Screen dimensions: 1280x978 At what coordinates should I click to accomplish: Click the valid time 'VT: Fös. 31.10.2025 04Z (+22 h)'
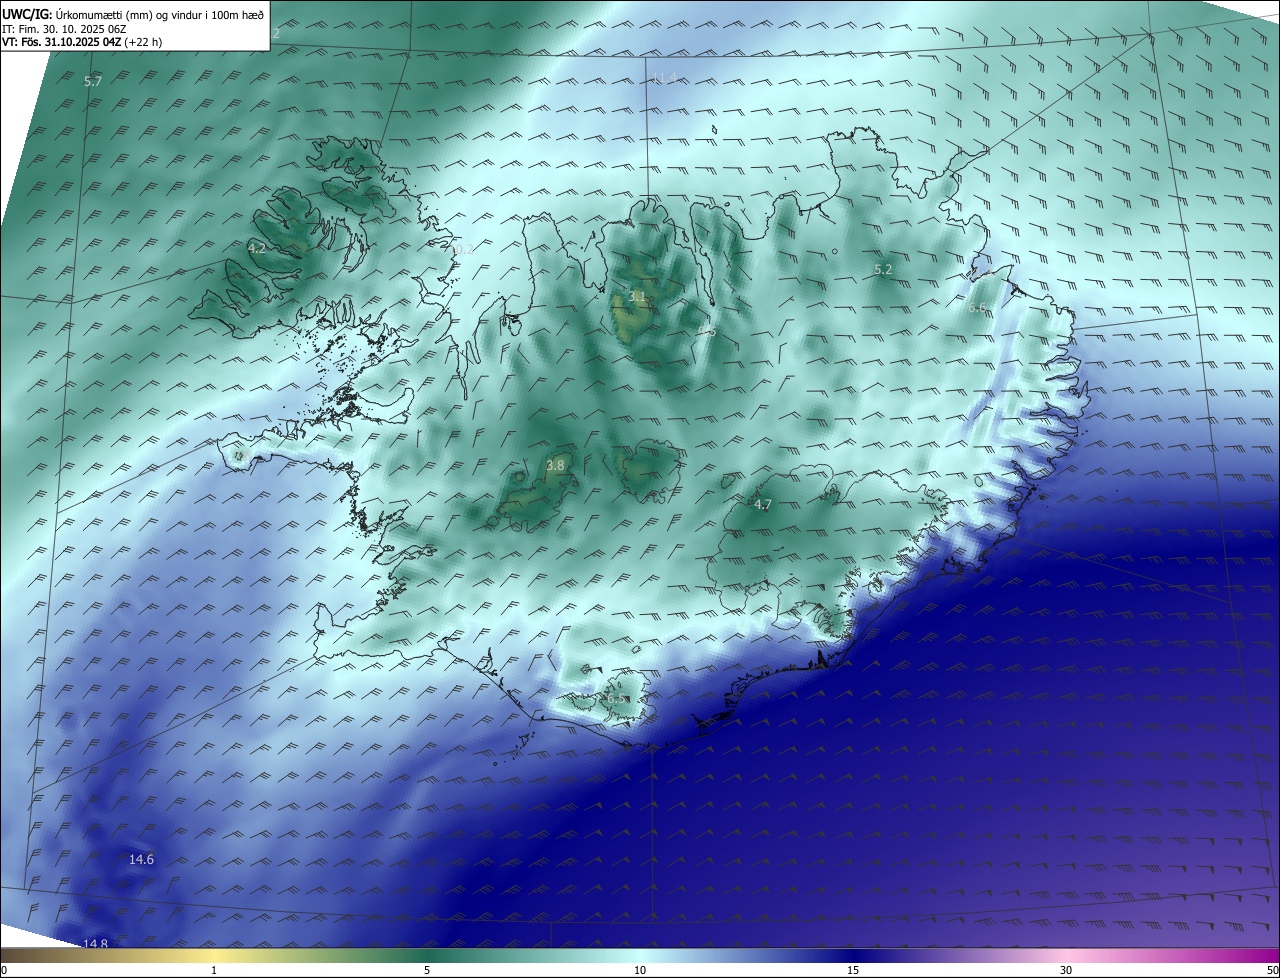(82, 42)
